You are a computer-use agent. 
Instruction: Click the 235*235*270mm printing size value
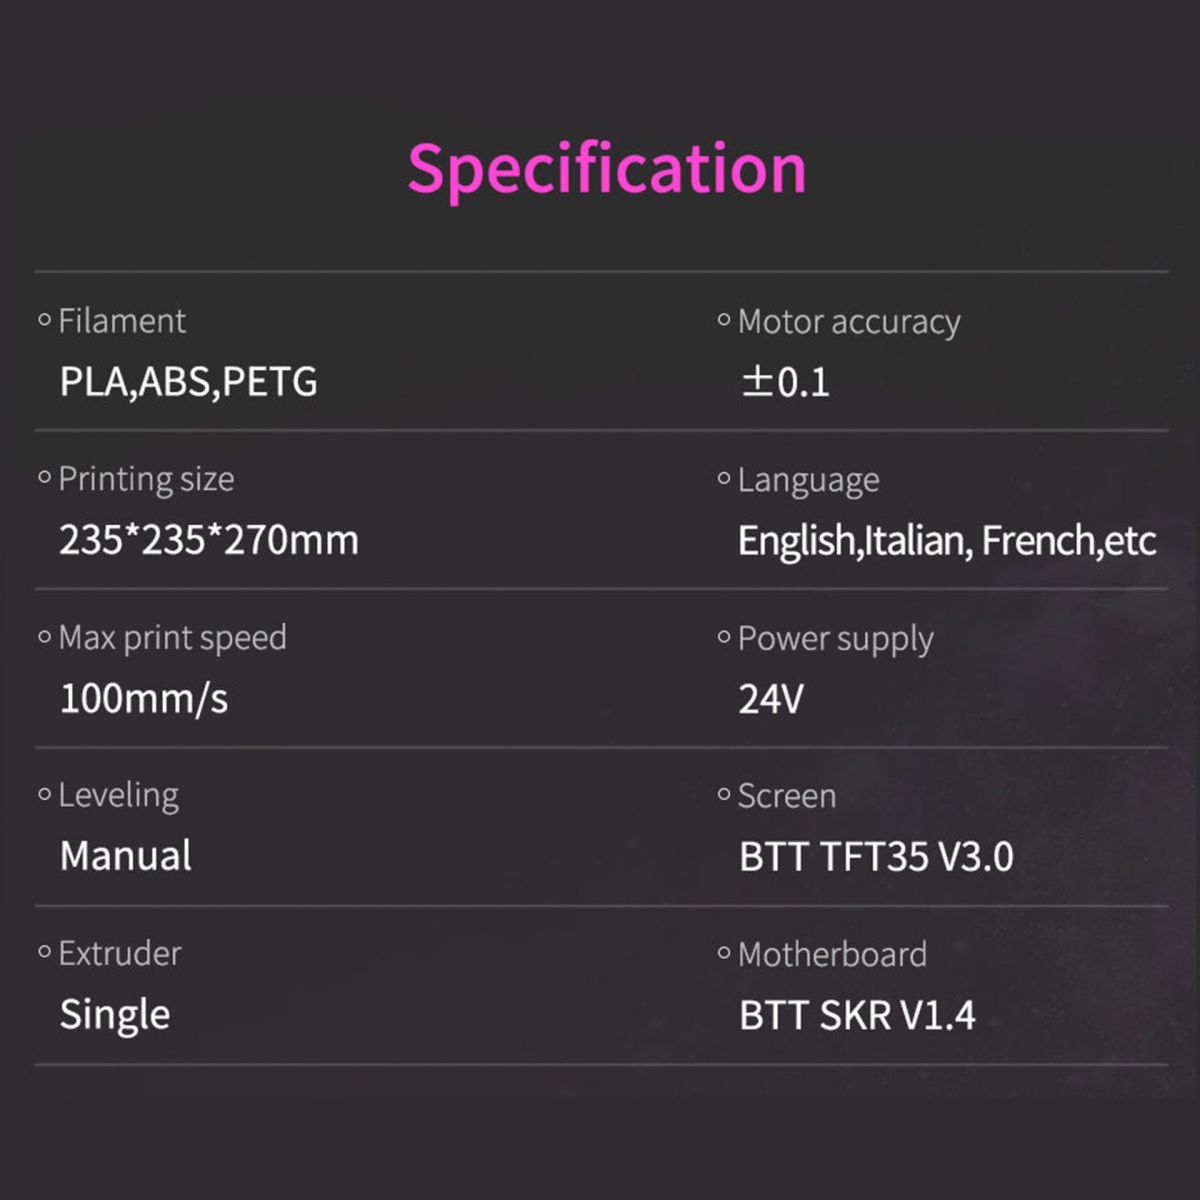tap(208, 540)
